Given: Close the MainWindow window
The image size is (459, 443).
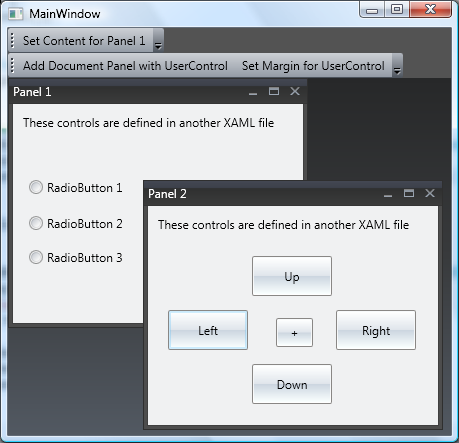Looking at the screenshot, I should (430, 10).
